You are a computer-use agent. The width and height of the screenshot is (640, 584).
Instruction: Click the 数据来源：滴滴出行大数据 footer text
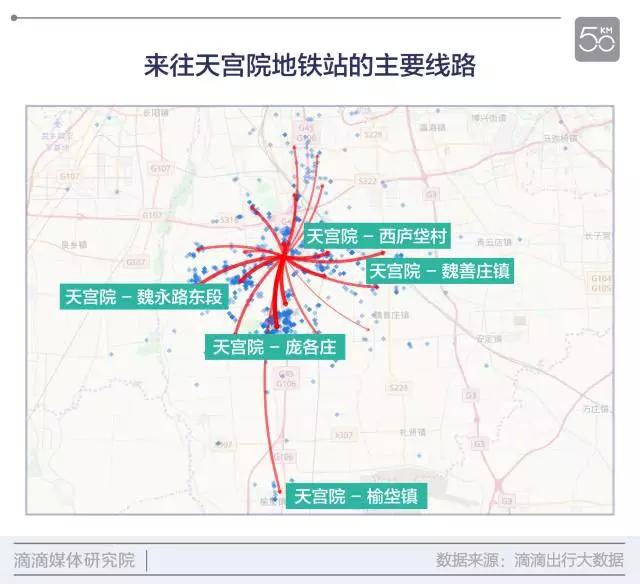(530, 560)
